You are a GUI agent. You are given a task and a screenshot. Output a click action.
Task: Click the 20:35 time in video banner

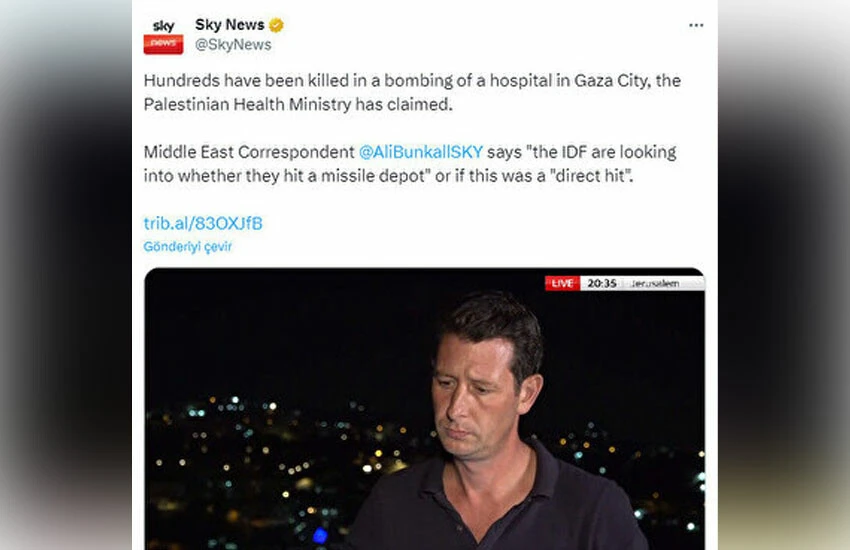[602, 283]
